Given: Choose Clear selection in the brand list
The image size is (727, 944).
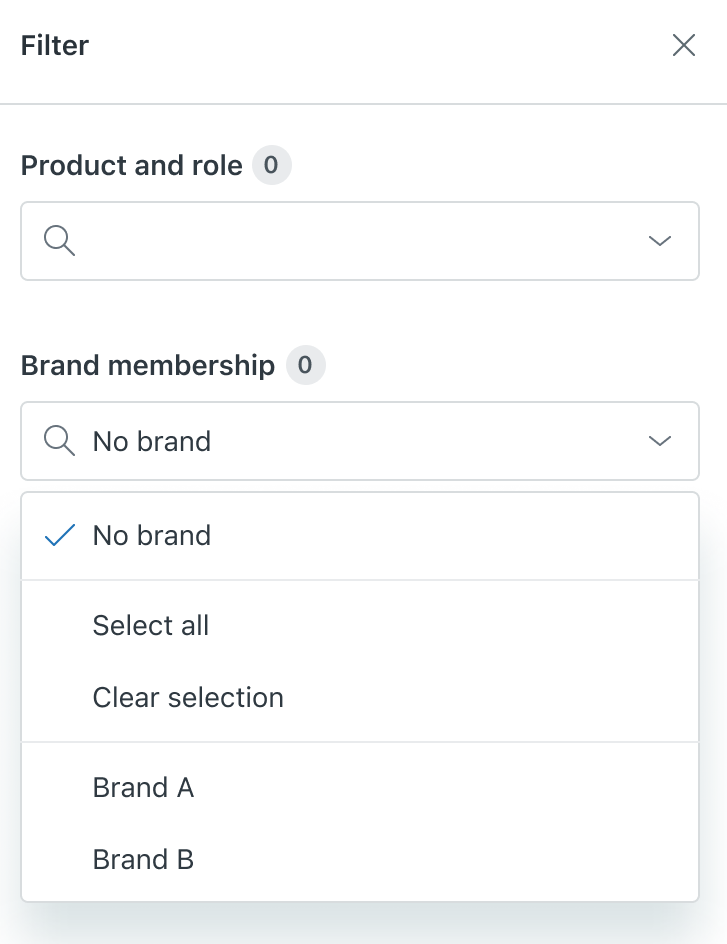Looking at the screenshot, I should [188, 697].
